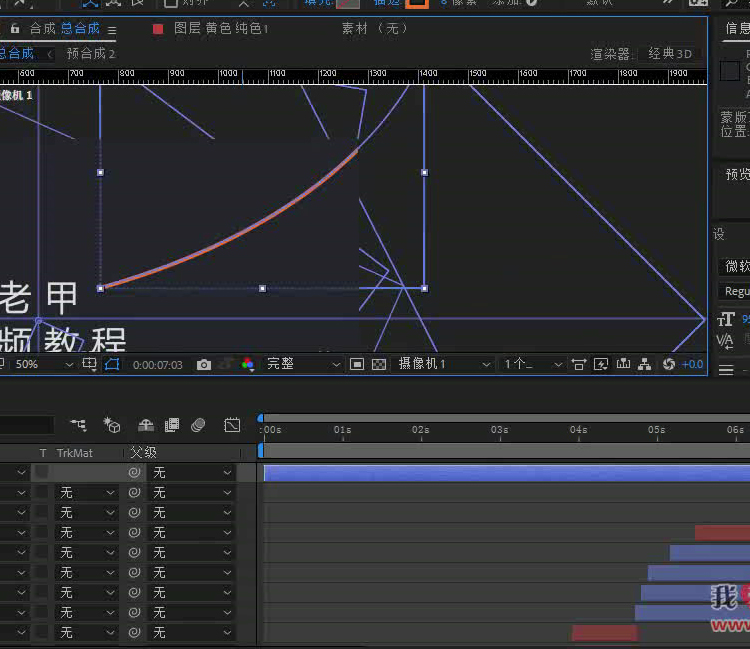Open the 摄像机 1 view dropdown
The image size is (750, 649).
pyautogui.click(x=444, y=364)
